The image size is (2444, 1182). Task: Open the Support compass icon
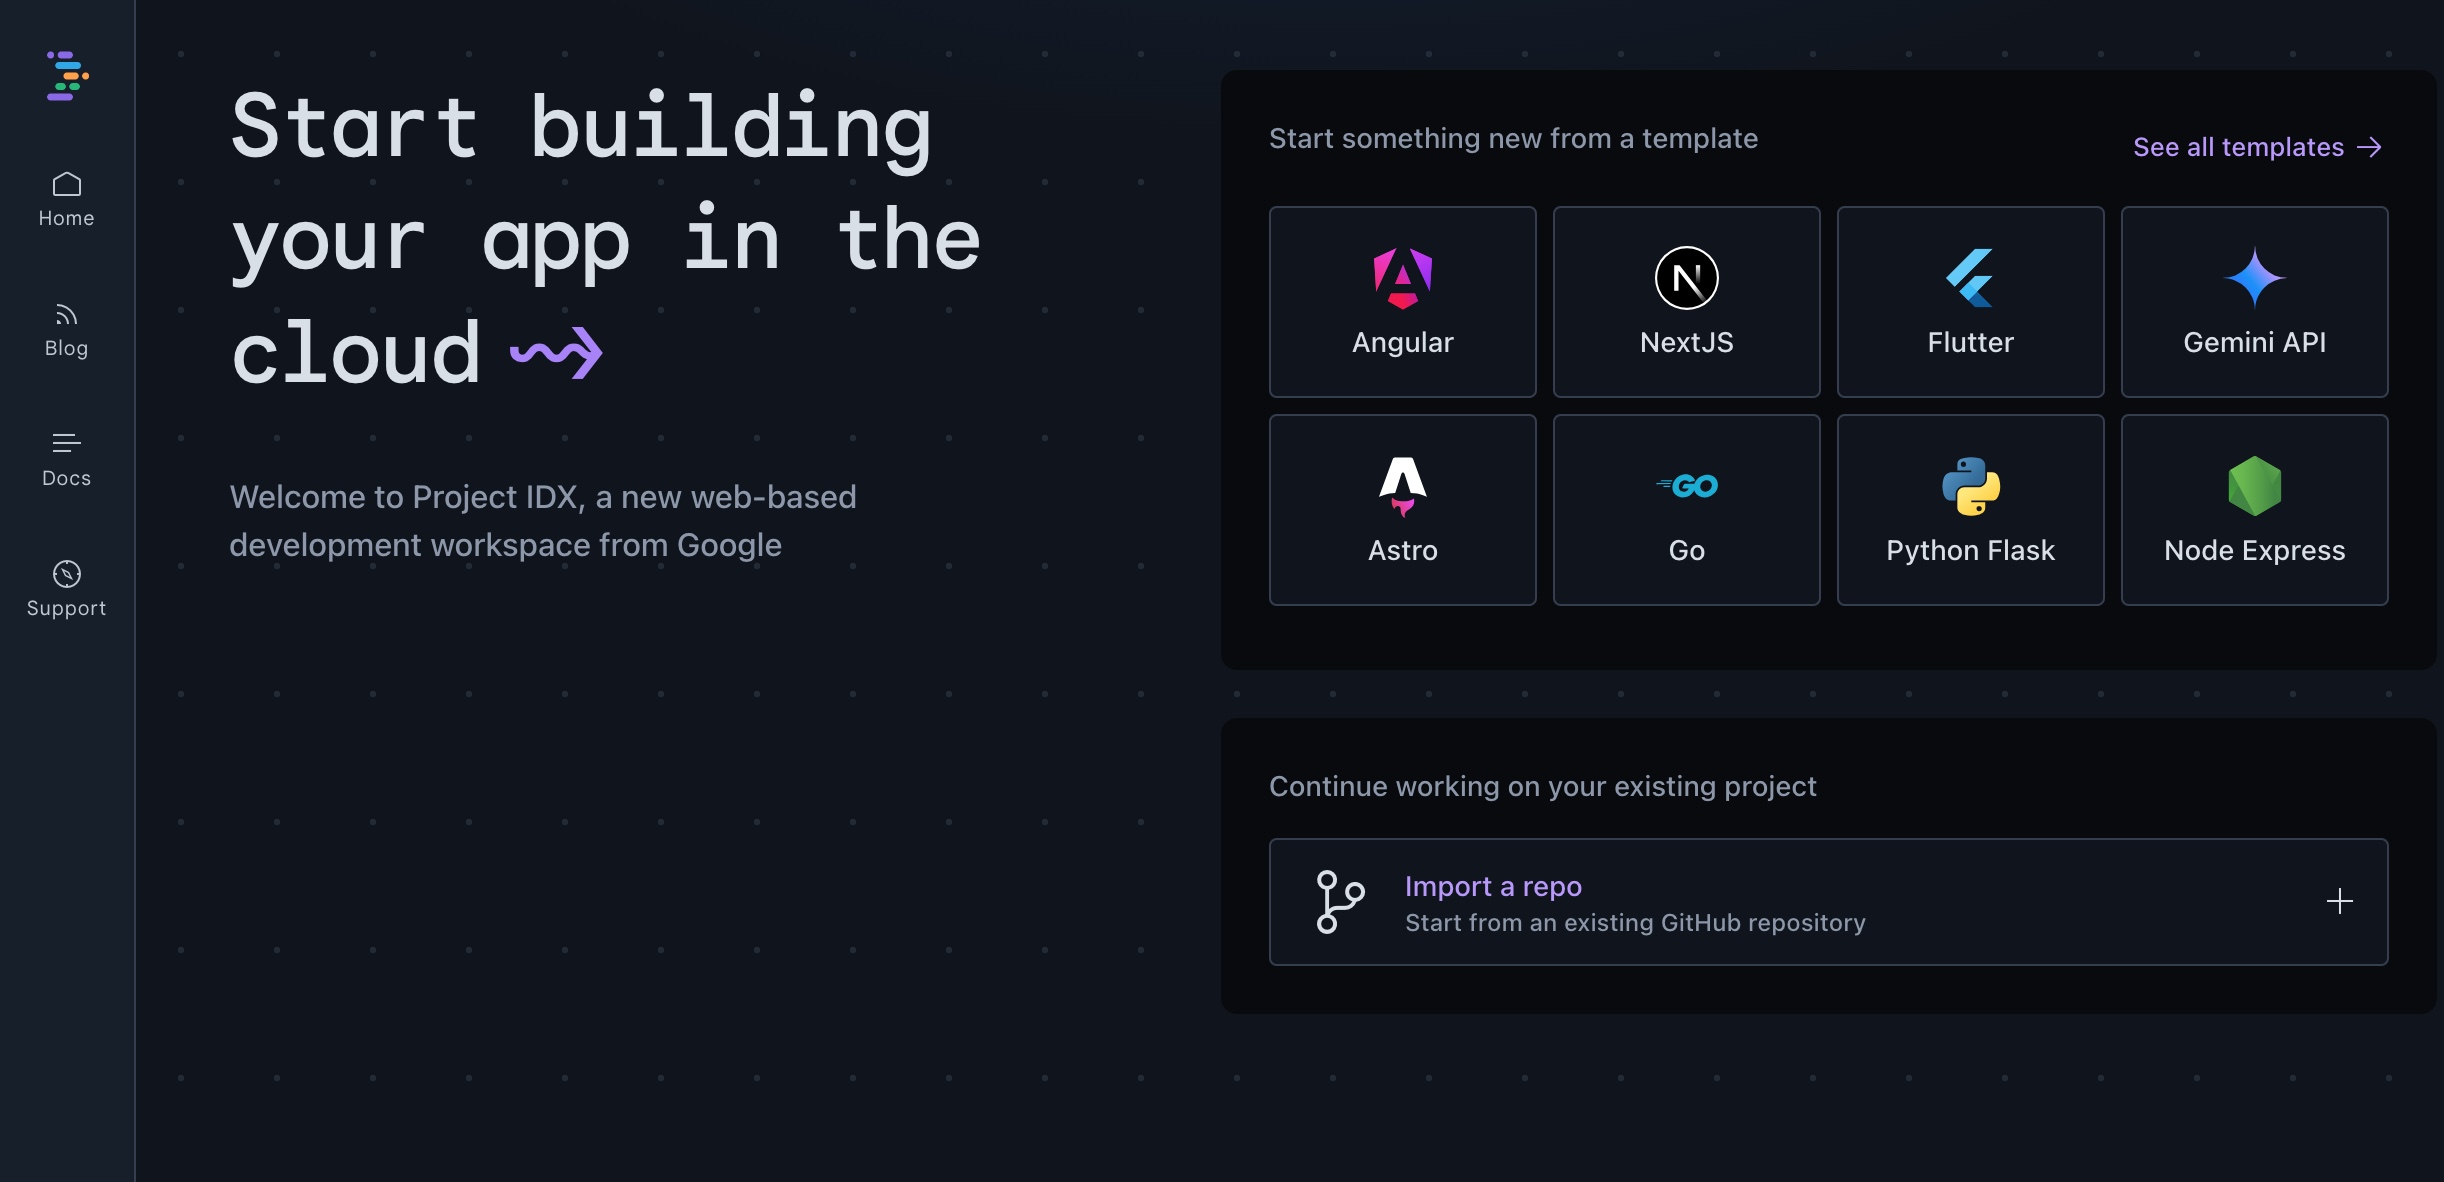click(66, 574)
